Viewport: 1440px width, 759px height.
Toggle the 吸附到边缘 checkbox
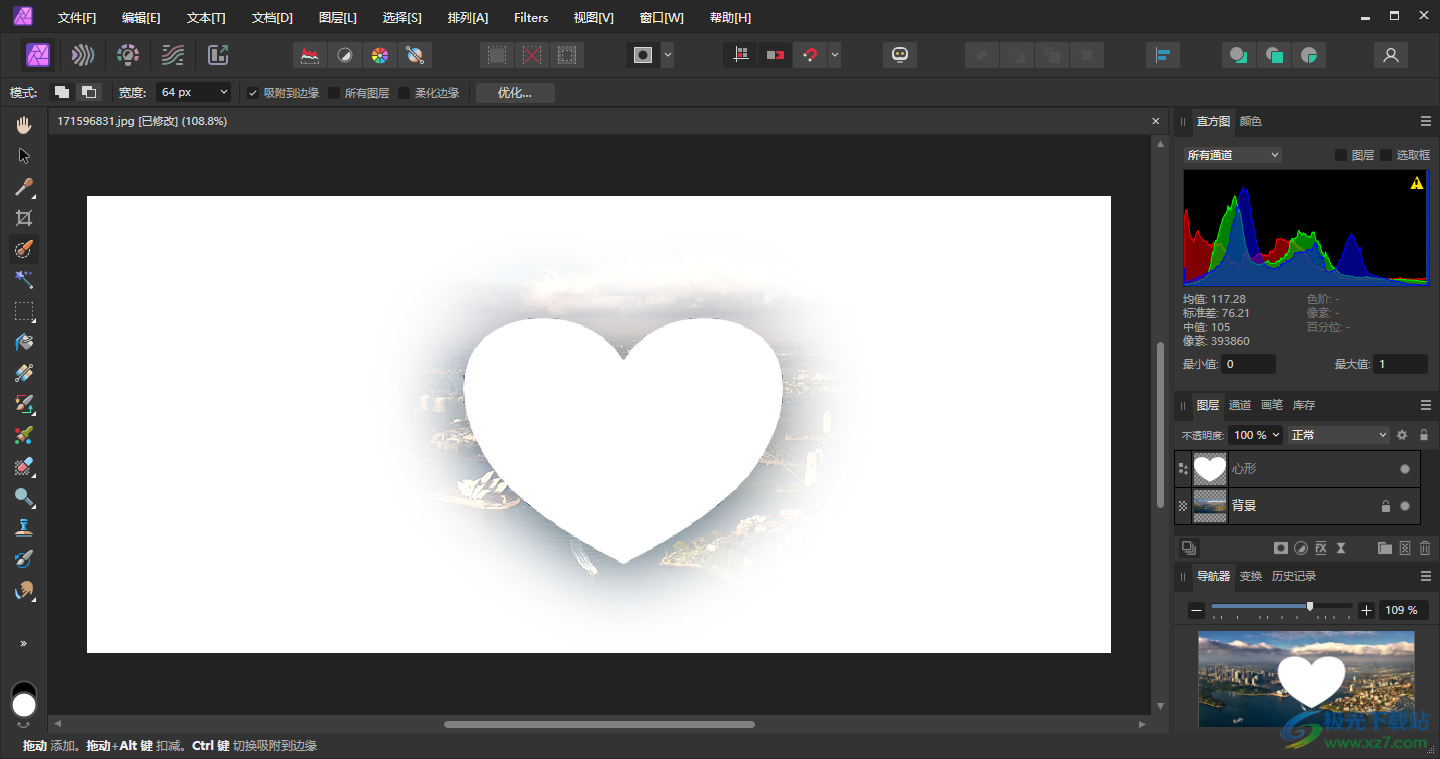[253, 93]
